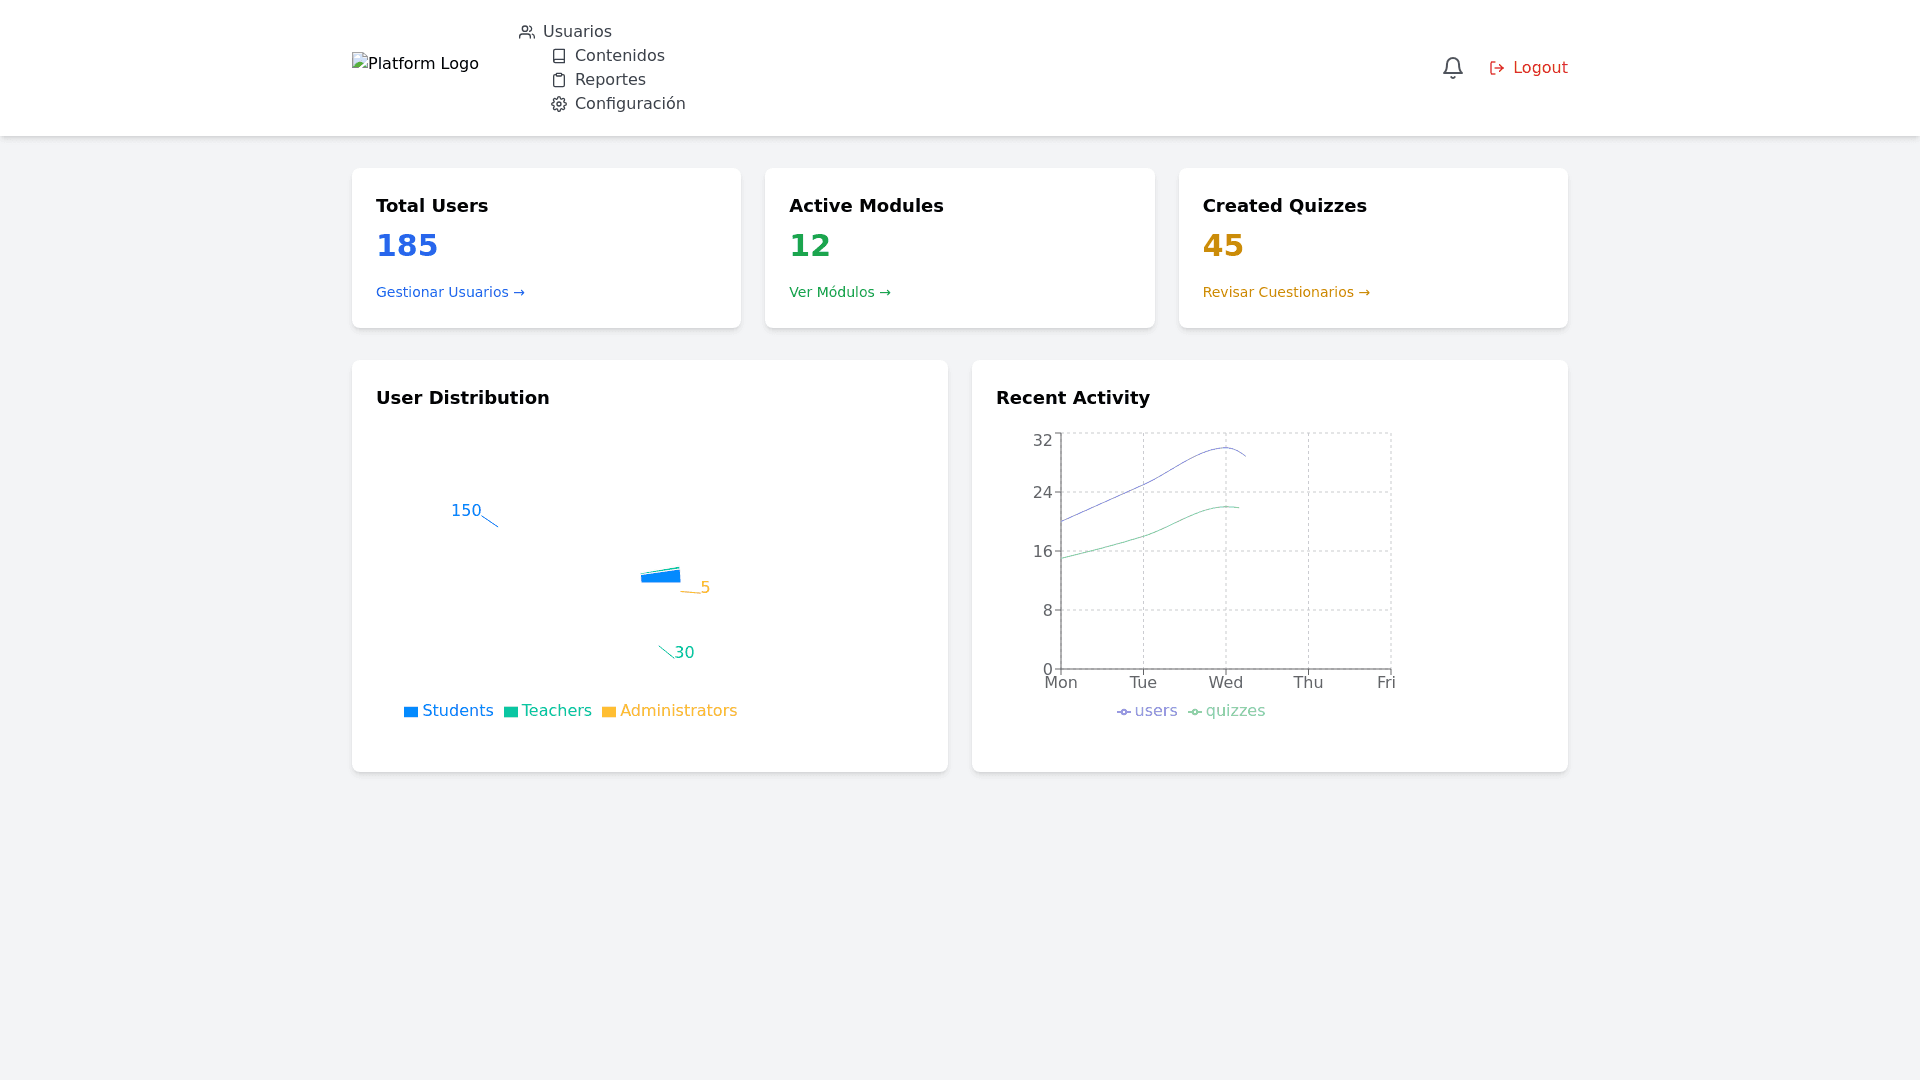Click the Contenidos book icon
The width and height of the screenshot is (1920, 1080).
tap(559, 56)
